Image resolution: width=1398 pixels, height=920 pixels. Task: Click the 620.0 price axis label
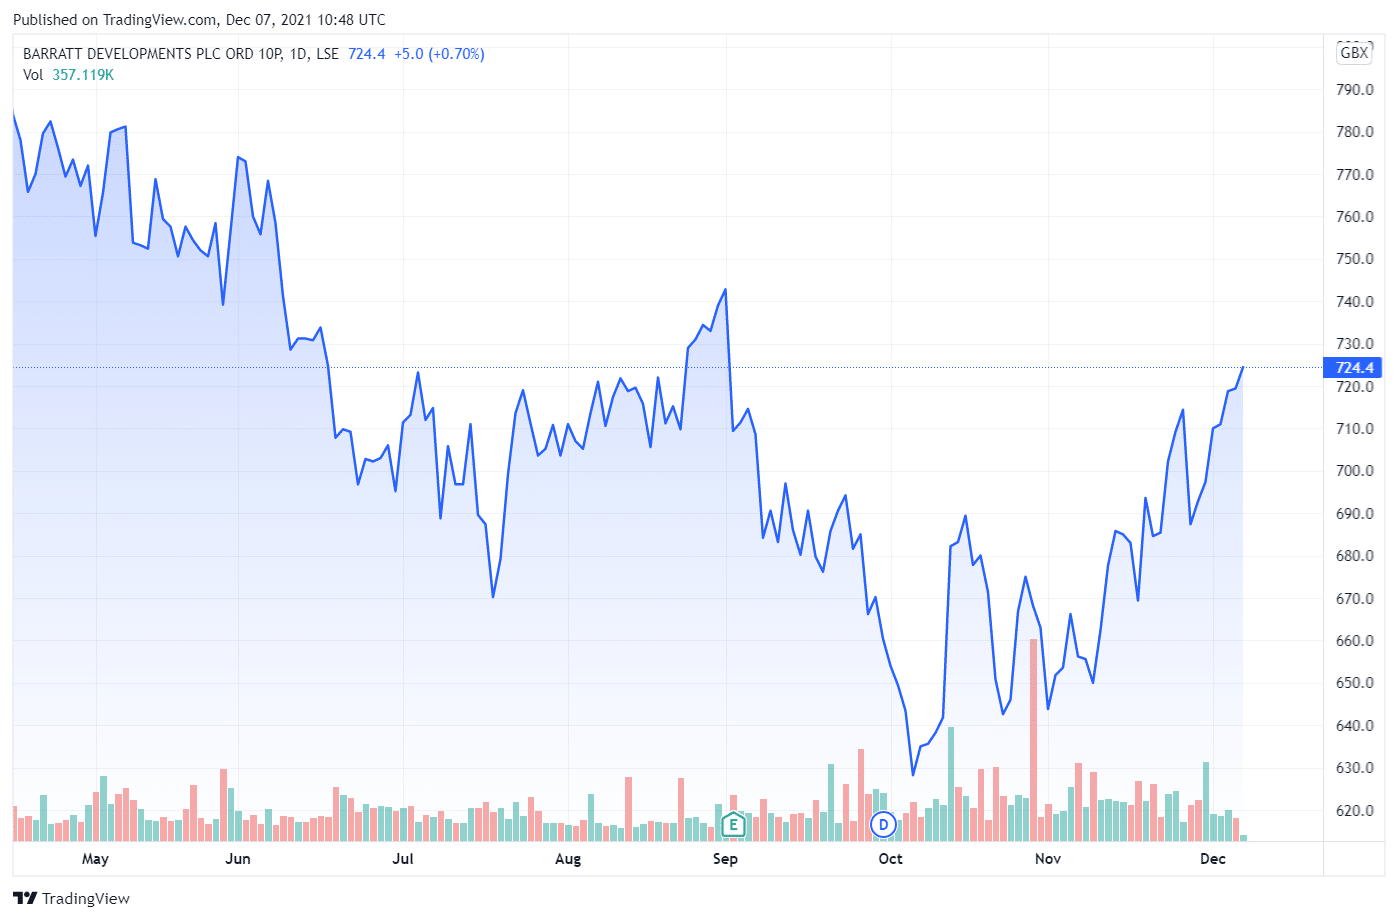coord(1355,811)
